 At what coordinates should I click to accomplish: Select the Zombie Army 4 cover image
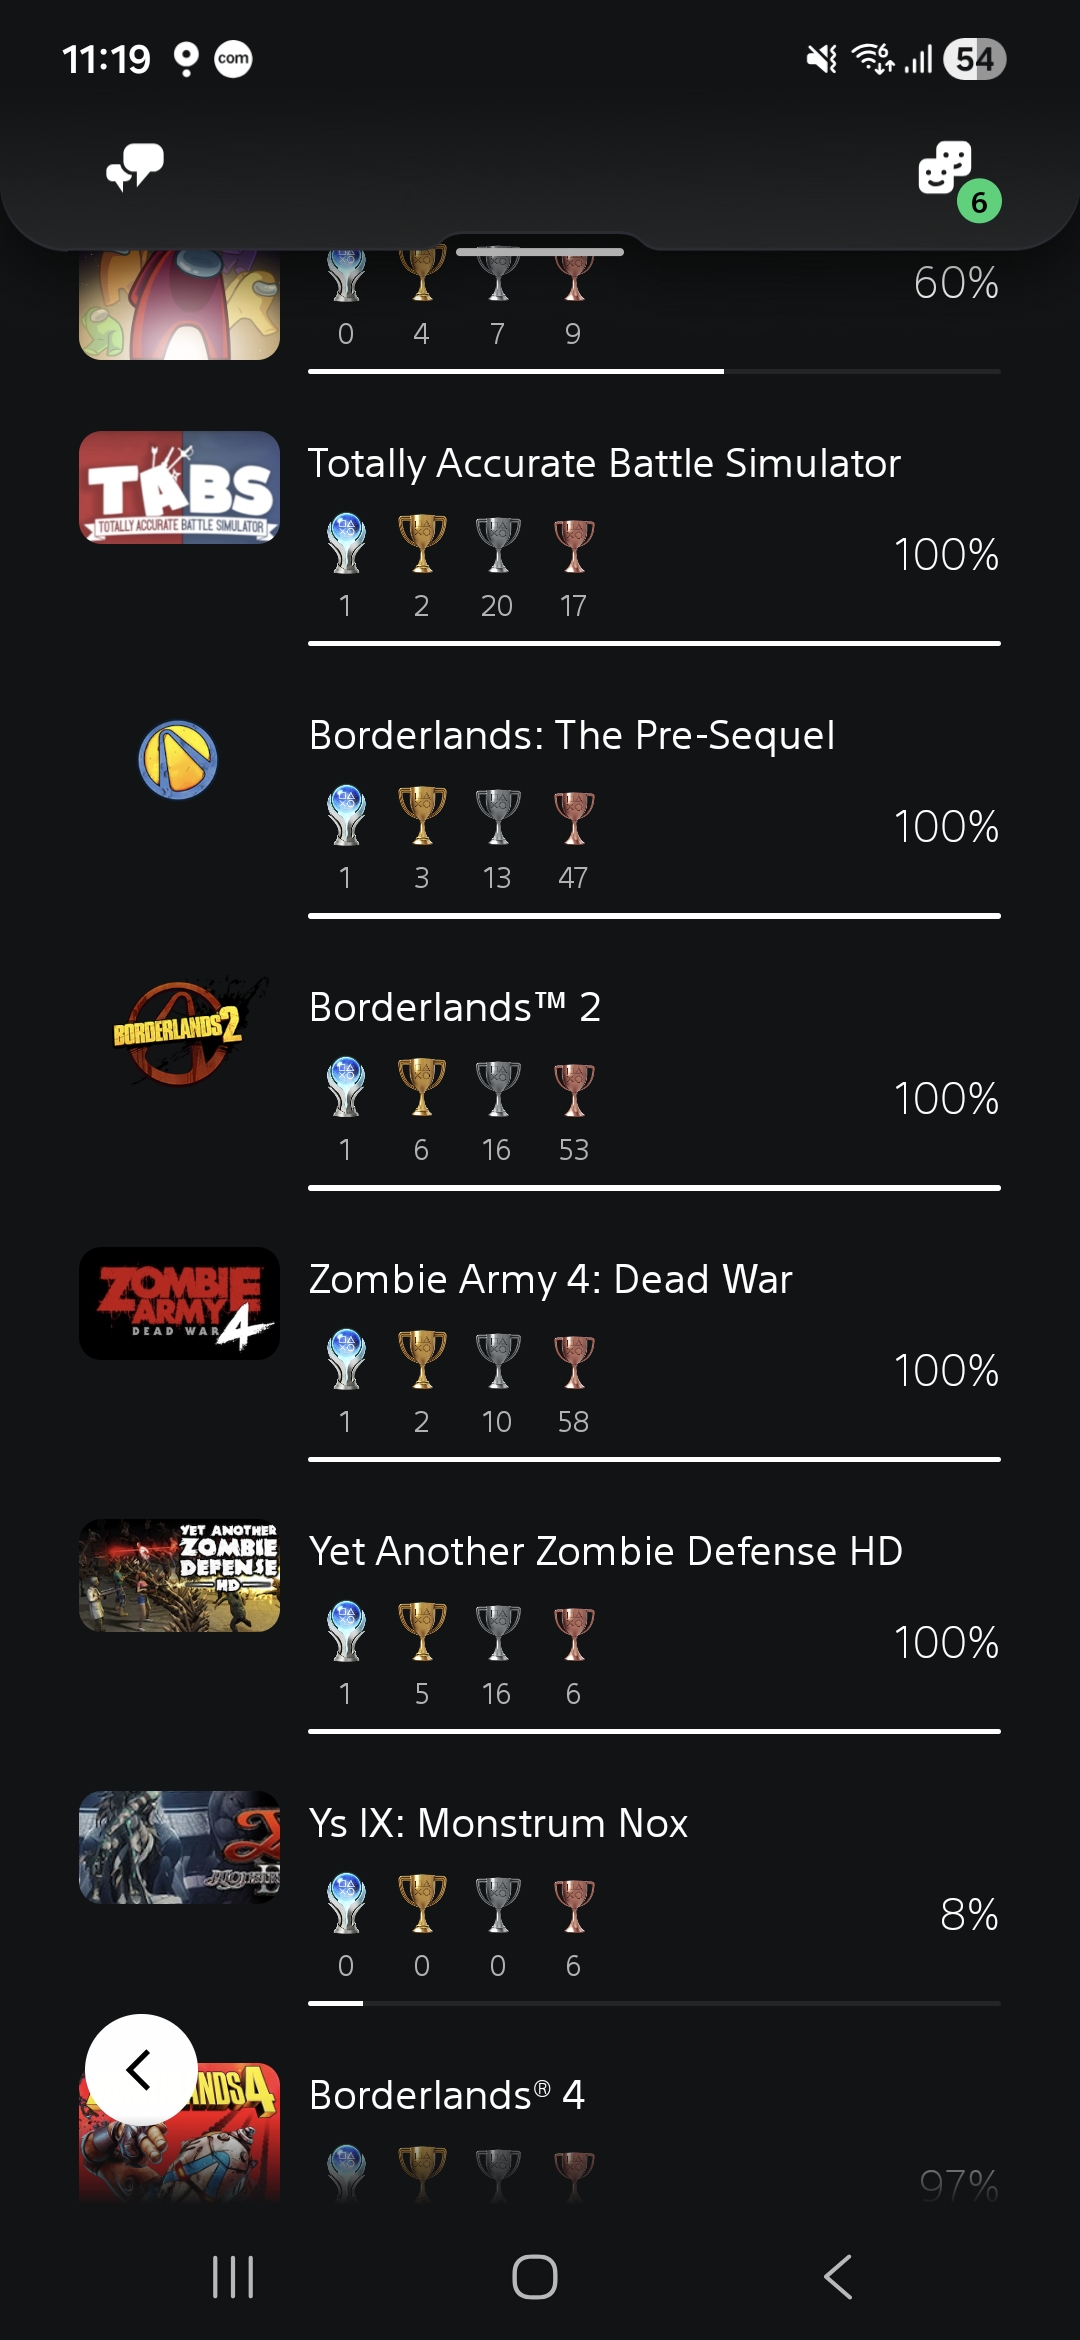coord(179,1303)
